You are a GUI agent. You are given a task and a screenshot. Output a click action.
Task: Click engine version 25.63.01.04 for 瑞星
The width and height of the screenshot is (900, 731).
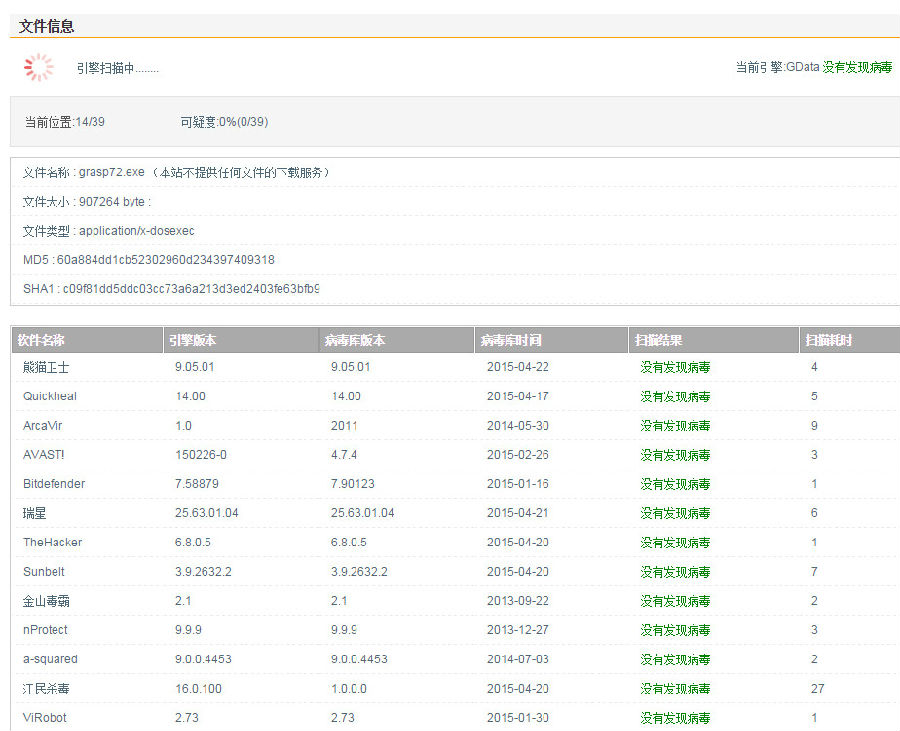(207, 513)
